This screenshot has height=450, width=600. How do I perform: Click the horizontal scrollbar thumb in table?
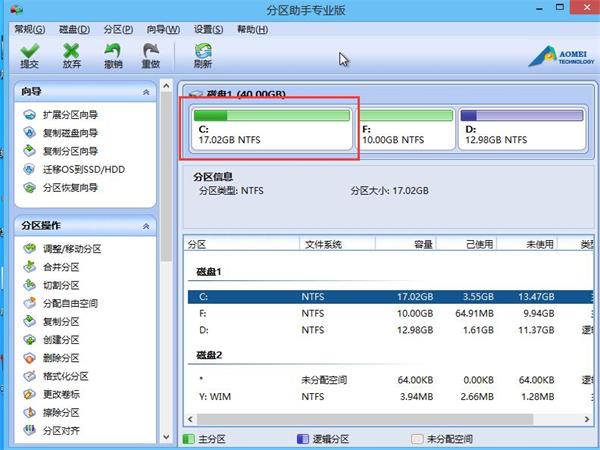coord(365,419)
